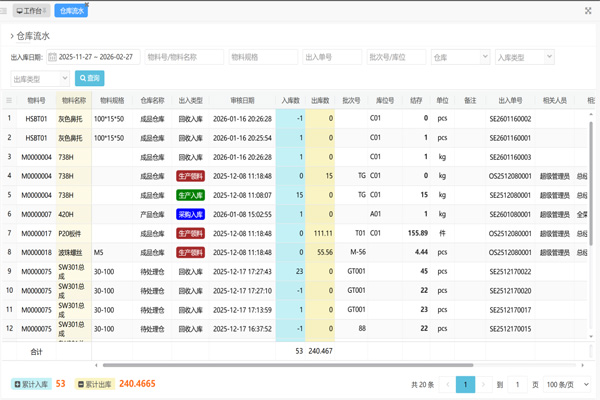The image size is (600, 400).
Task: Click the date range field 2025-11-27 ~ 2026-02-27
Action: (93, 57)
